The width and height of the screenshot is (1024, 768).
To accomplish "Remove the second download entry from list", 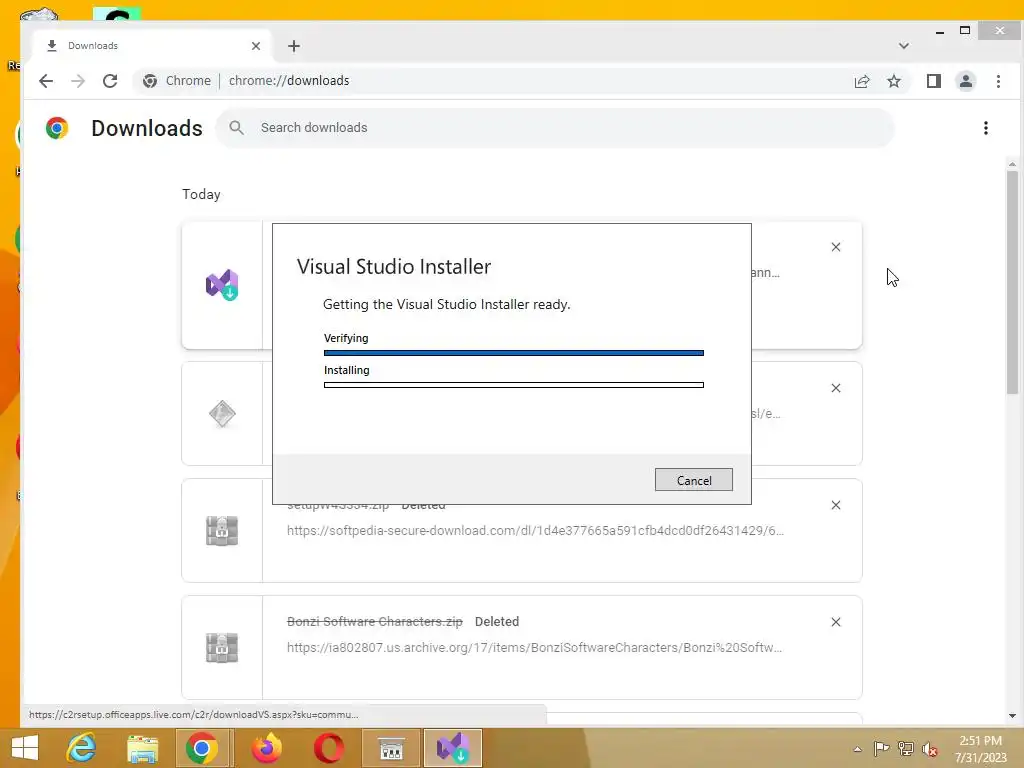I will coord(836,388).
